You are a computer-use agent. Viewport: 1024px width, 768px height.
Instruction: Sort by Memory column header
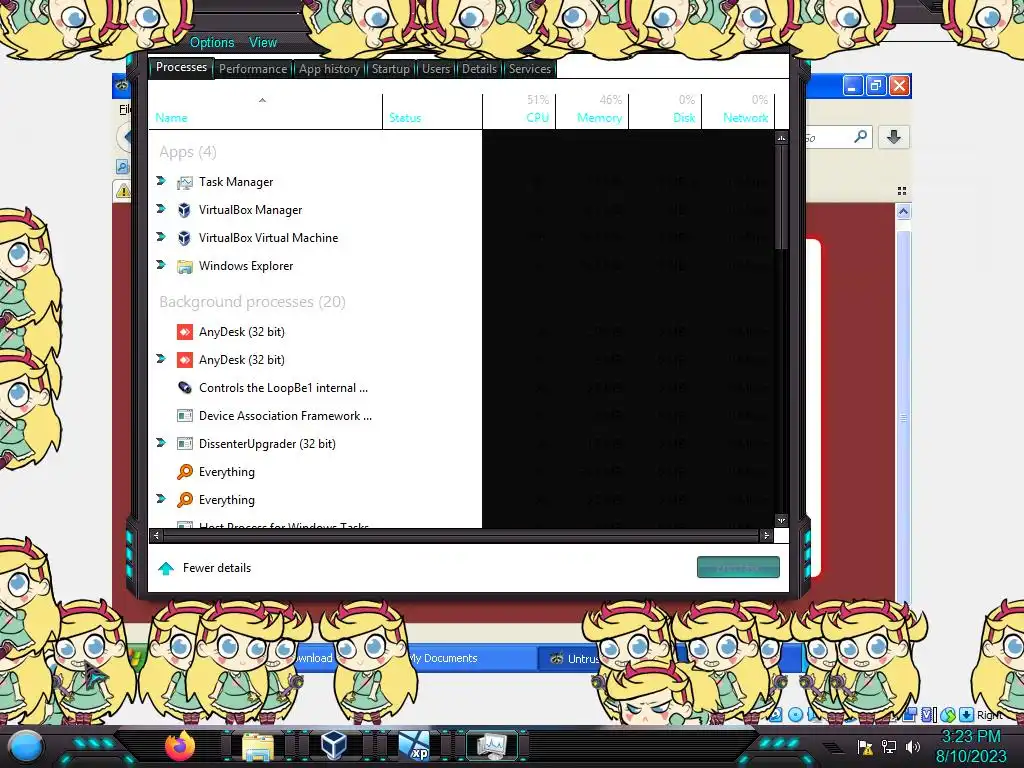point(592,111)
